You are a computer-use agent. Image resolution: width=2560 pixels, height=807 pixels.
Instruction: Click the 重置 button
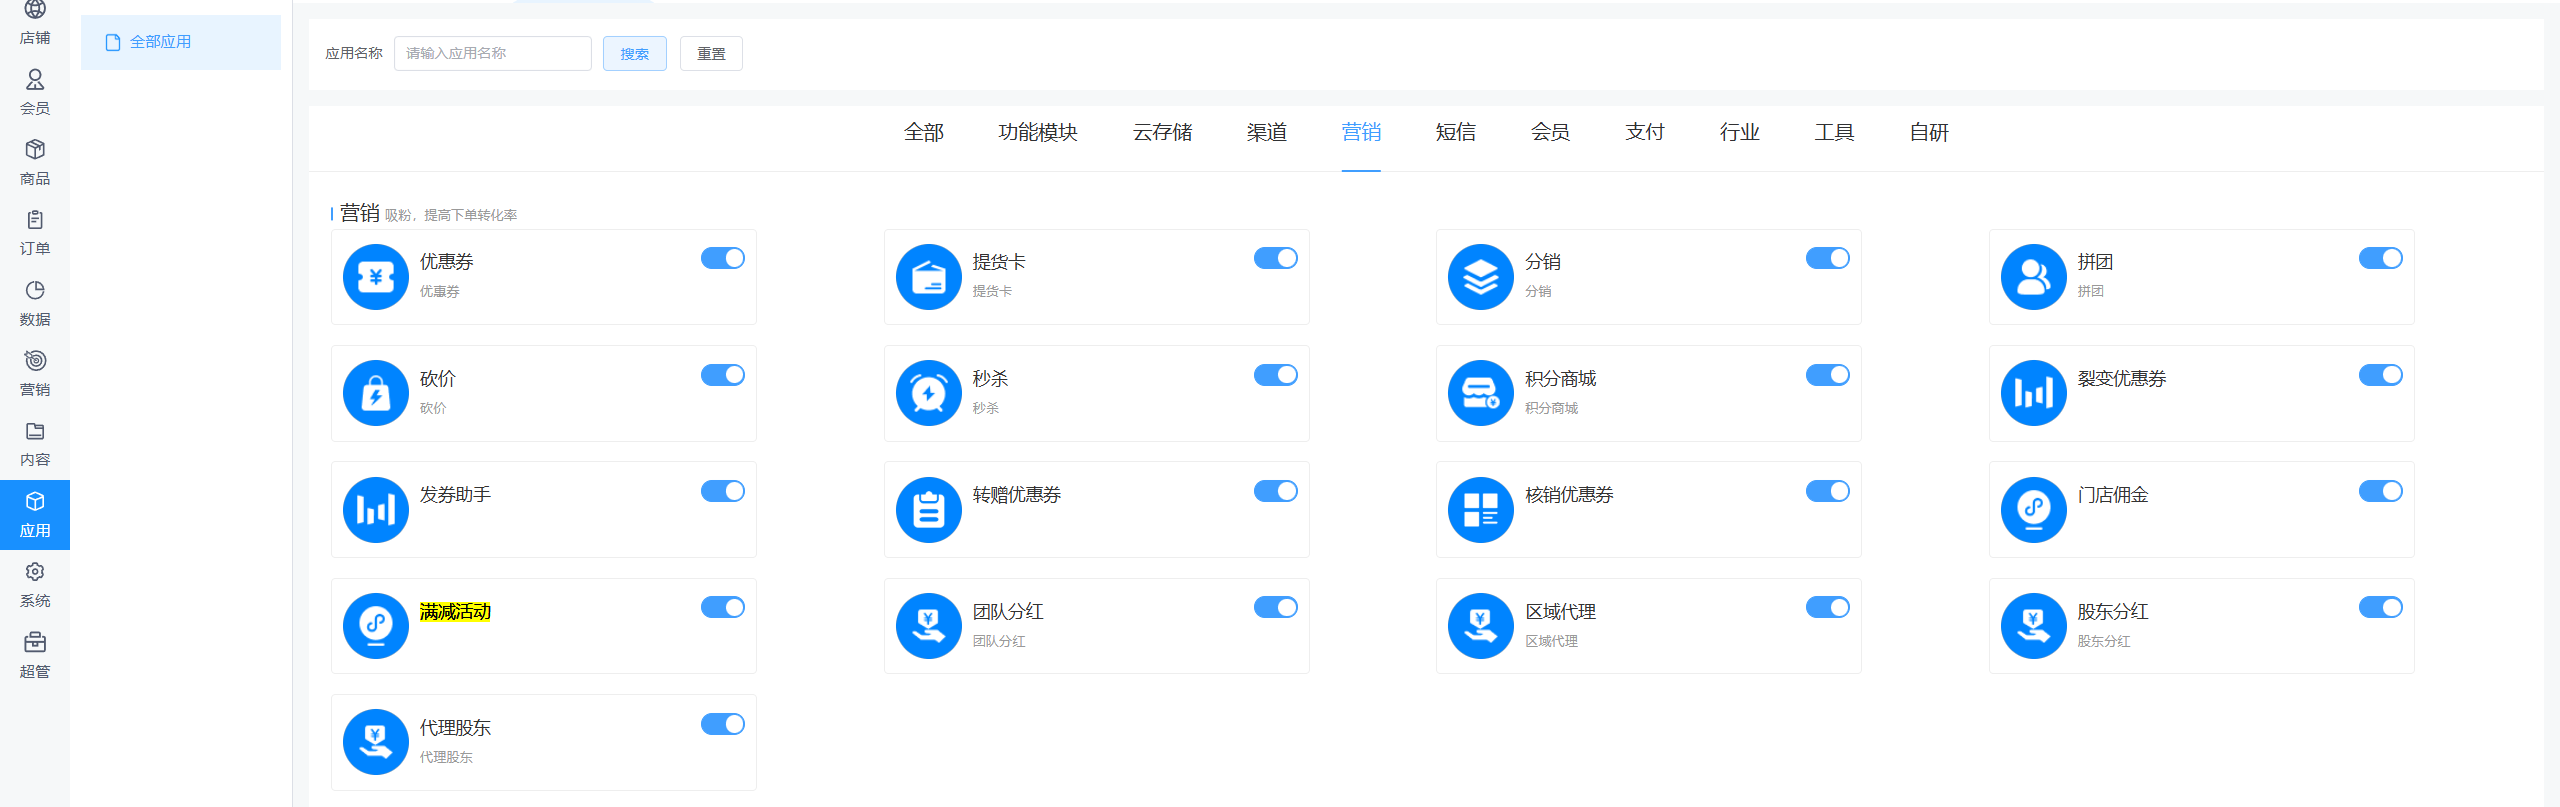tap(711, 54)
